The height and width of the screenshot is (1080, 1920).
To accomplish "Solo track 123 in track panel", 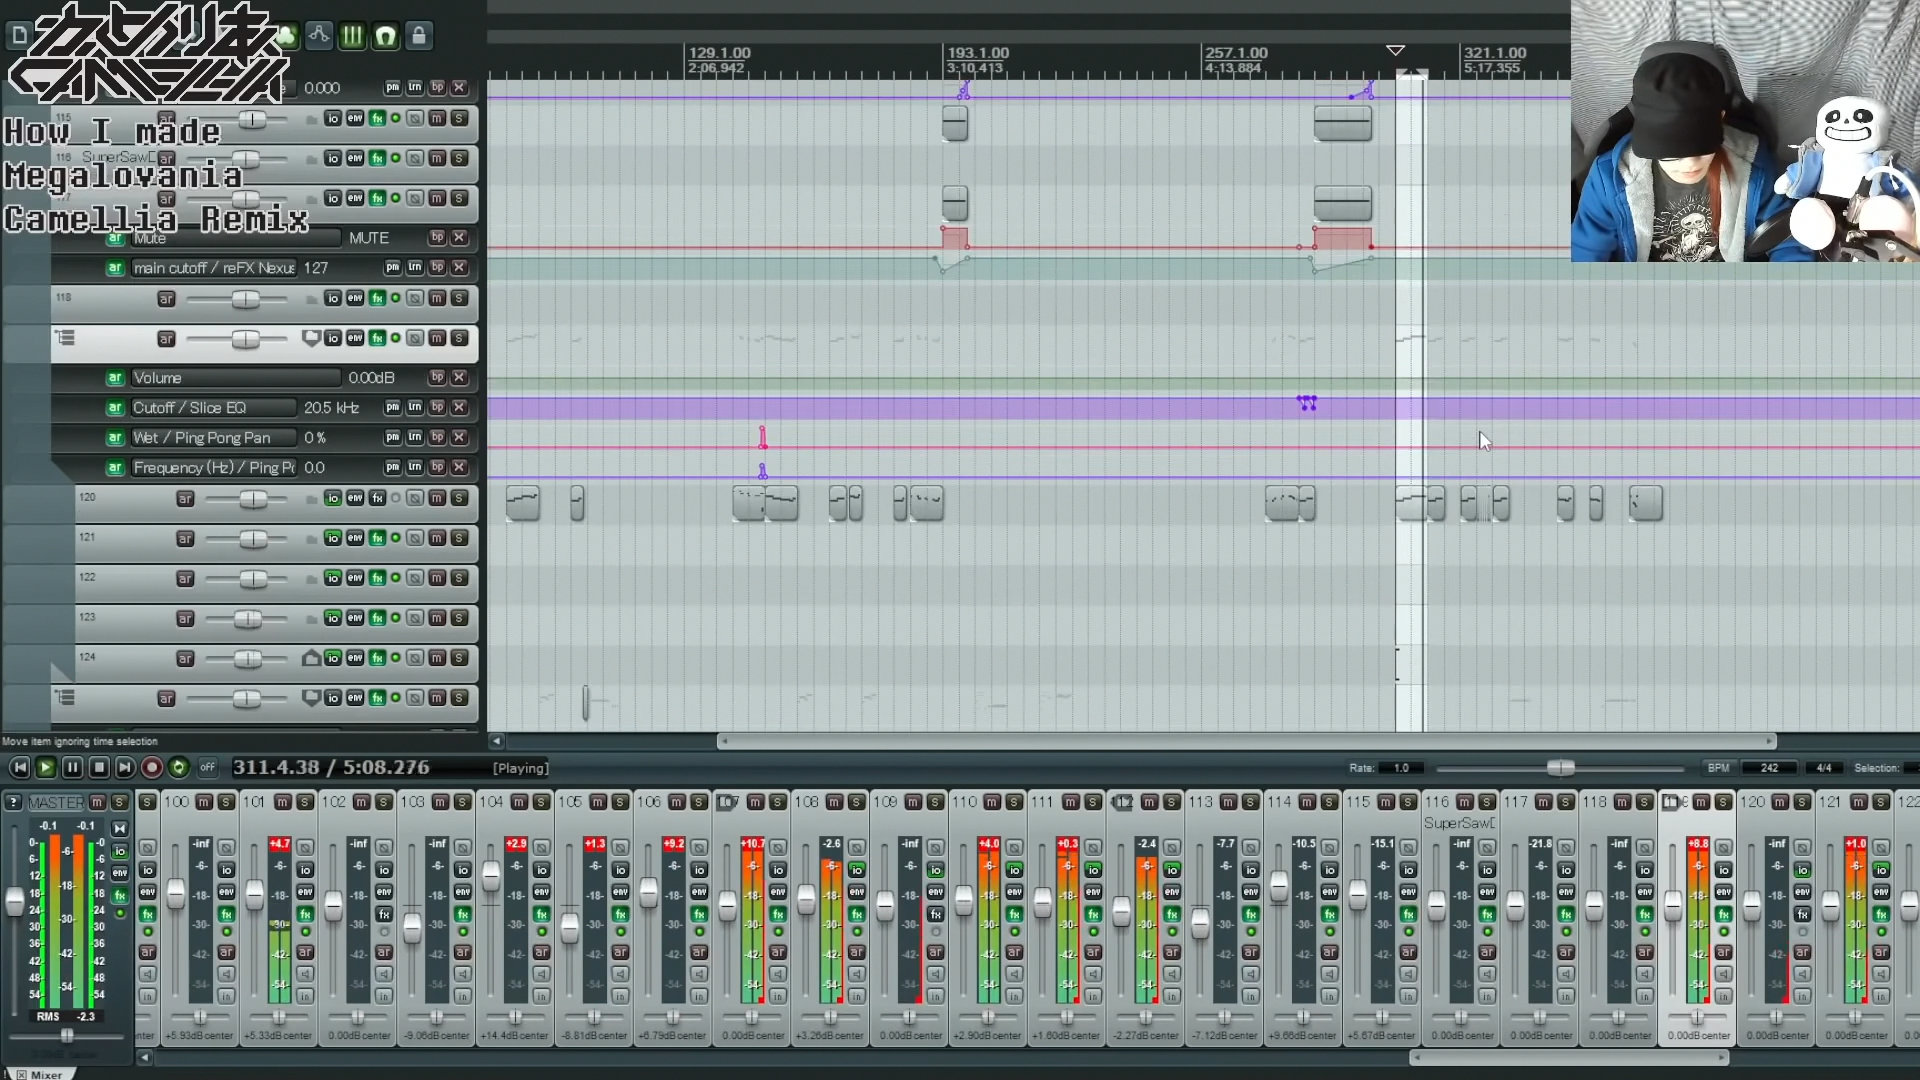I will click(x=459, y=618).
